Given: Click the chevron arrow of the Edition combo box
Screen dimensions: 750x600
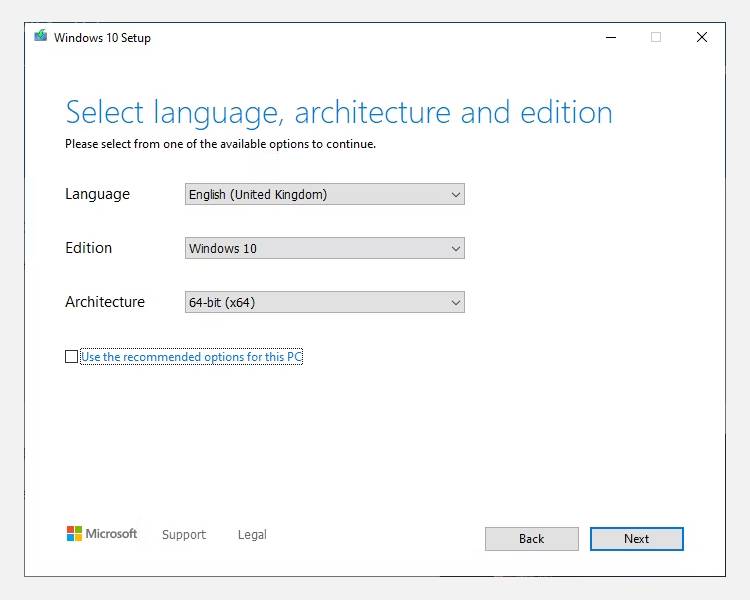Looking at the screenshot, I should click(x=456, y=248).
